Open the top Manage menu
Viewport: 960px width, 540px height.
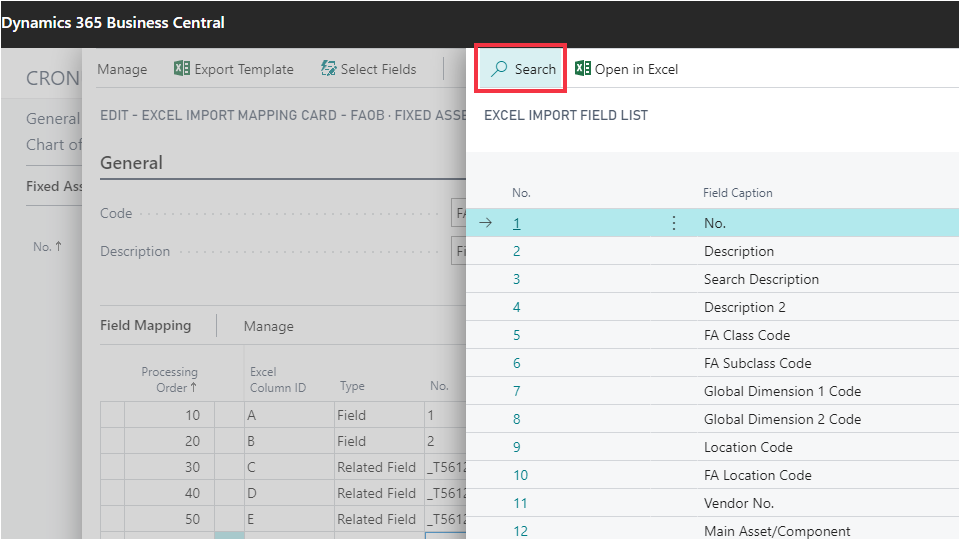pyautogui.click(x=122, y=69)
